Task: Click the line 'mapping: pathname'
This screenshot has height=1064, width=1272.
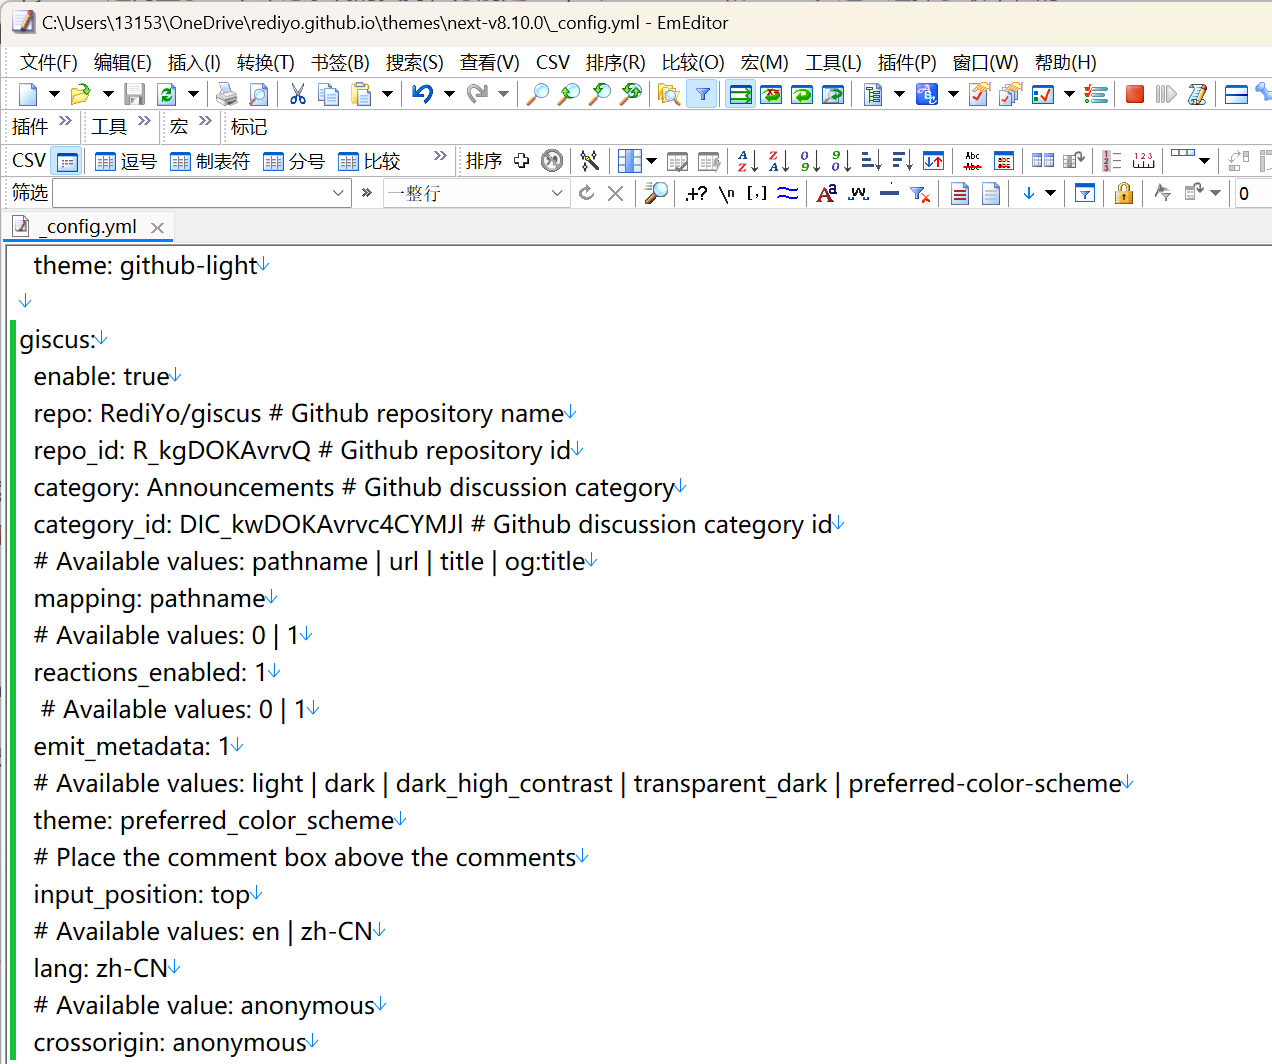Action: click(x=149, y=599)
